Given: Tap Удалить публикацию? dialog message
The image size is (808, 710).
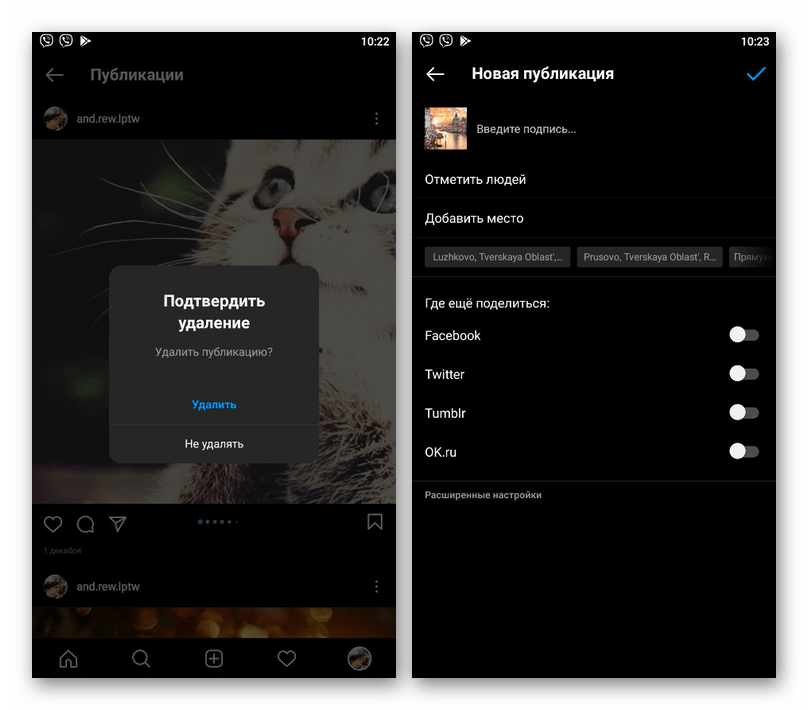Looking at the screenshot, I should tap(214, 352).
